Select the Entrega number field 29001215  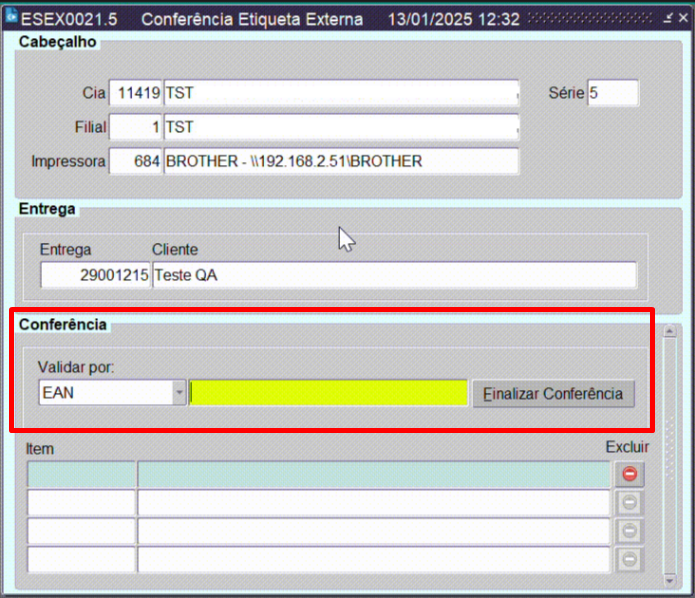95,276
